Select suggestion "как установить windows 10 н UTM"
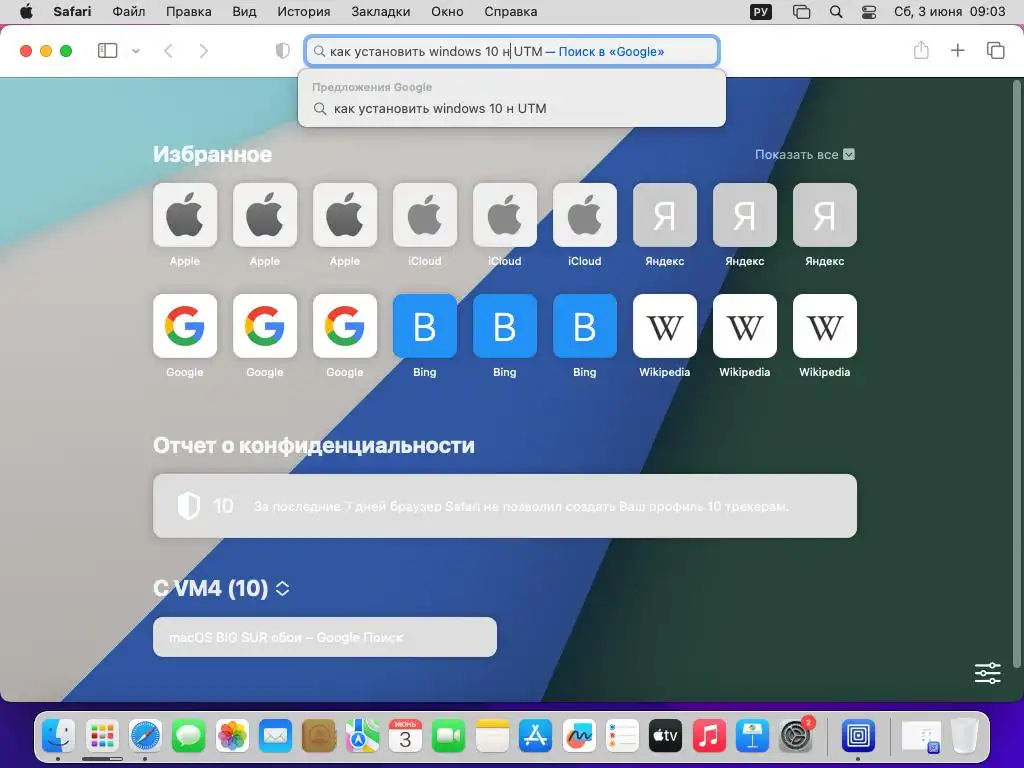This screenshot has width=1024, height=768. [x=512, y=108]
